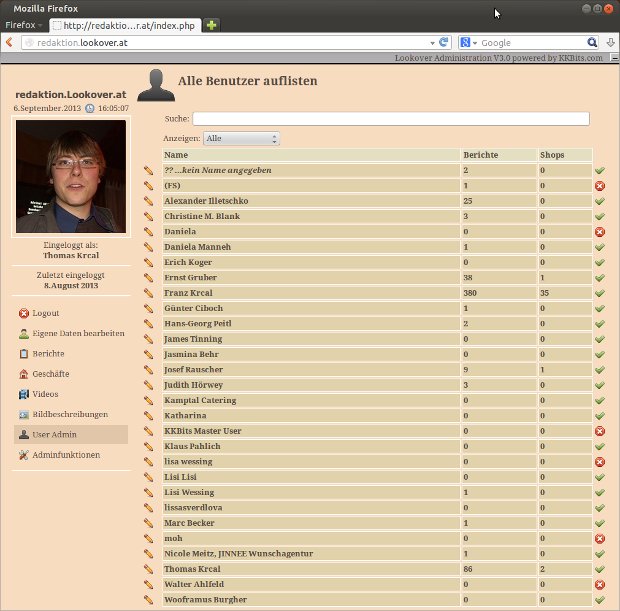Toggle green checkmark for Franz Krcal
This screenshot has width=620, height=611.
pos(600,293)
